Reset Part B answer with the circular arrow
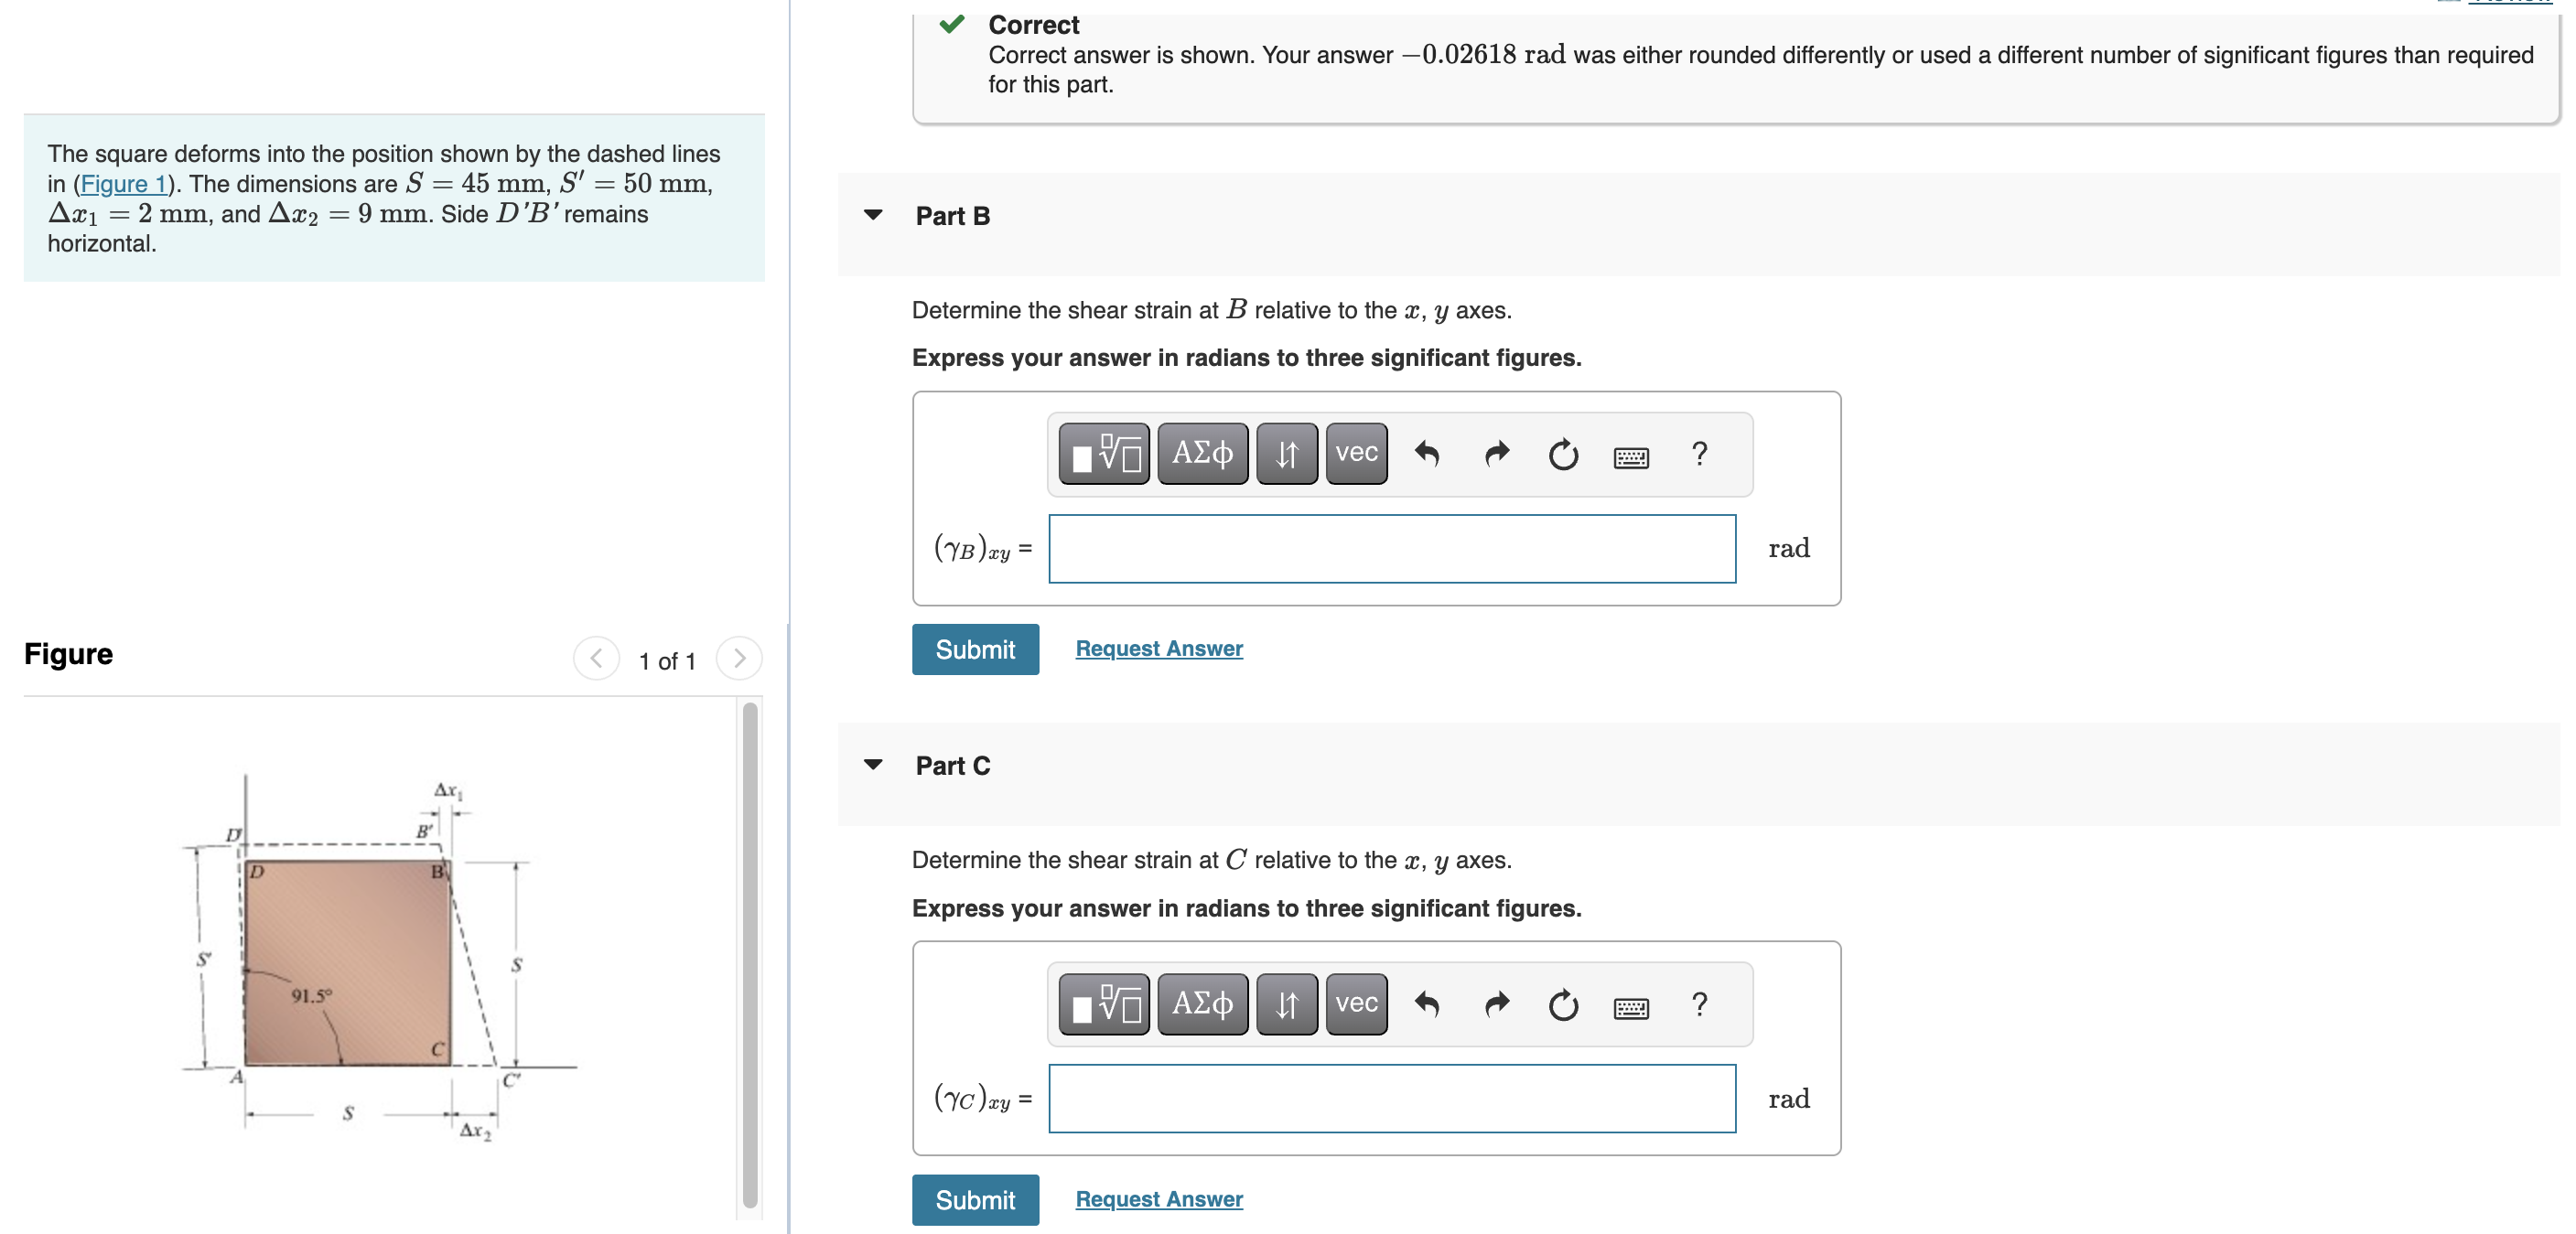 [1563, 455]
